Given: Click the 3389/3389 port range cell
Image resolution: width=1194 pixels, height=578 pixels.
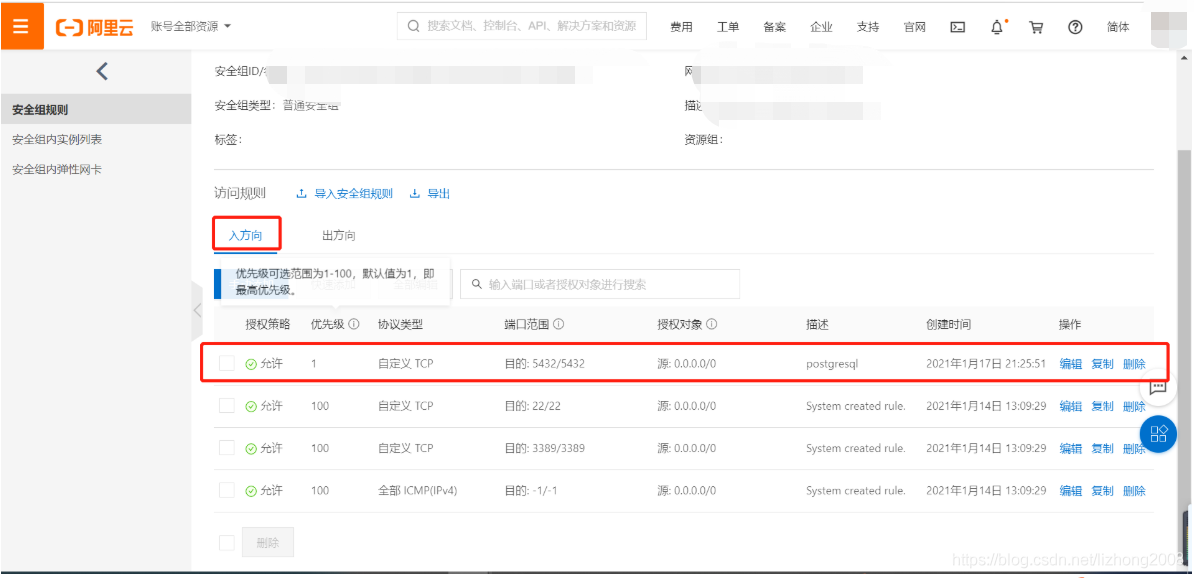Looking at the screenshot, I should [544, 449].
